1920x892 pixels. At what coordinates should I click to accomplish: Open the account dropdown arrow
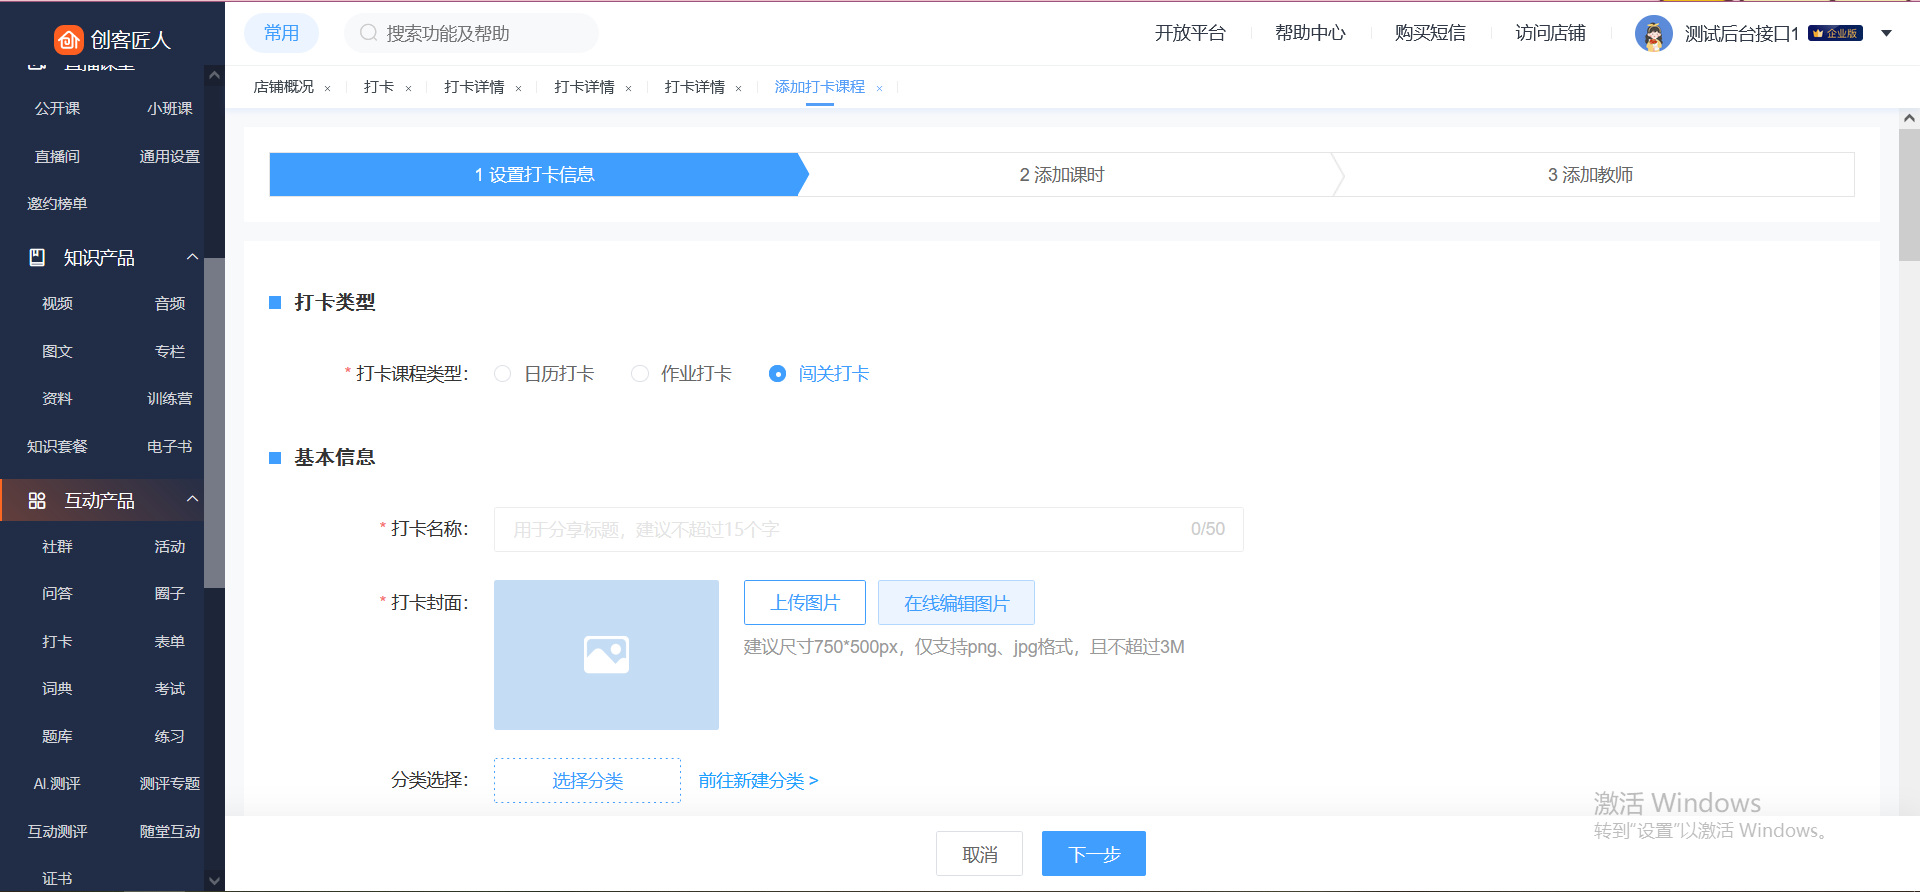pos(1886,33)
